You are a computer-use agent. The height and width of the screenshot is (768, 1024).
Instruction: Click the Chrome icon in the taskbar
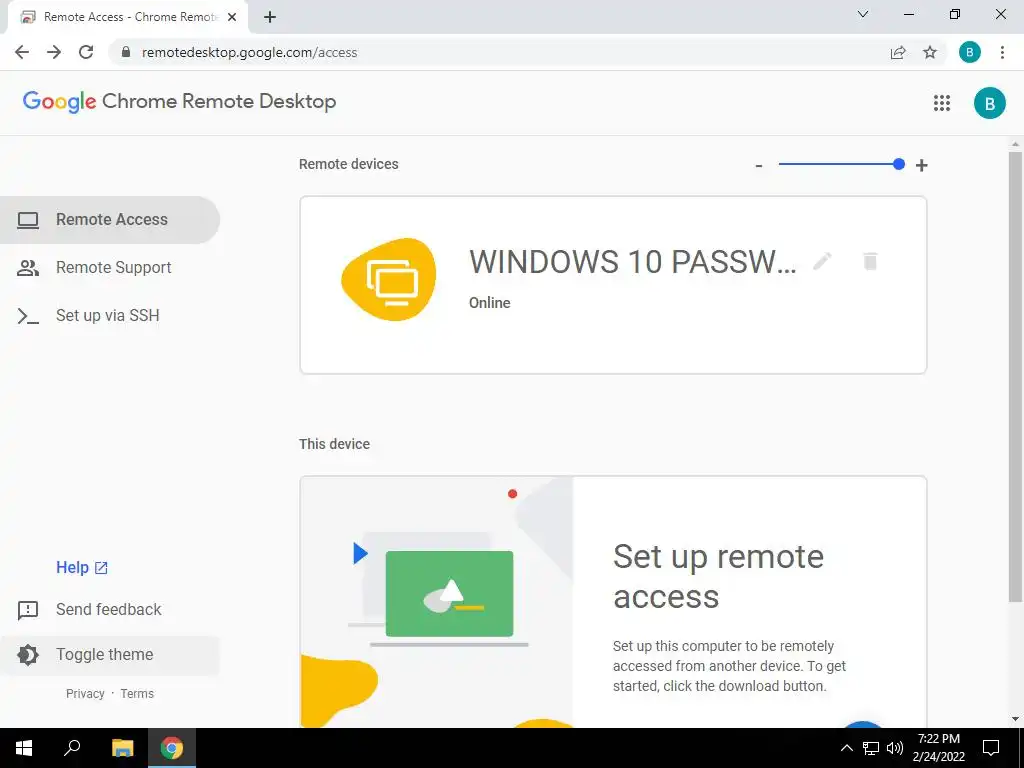click(172, 748)
